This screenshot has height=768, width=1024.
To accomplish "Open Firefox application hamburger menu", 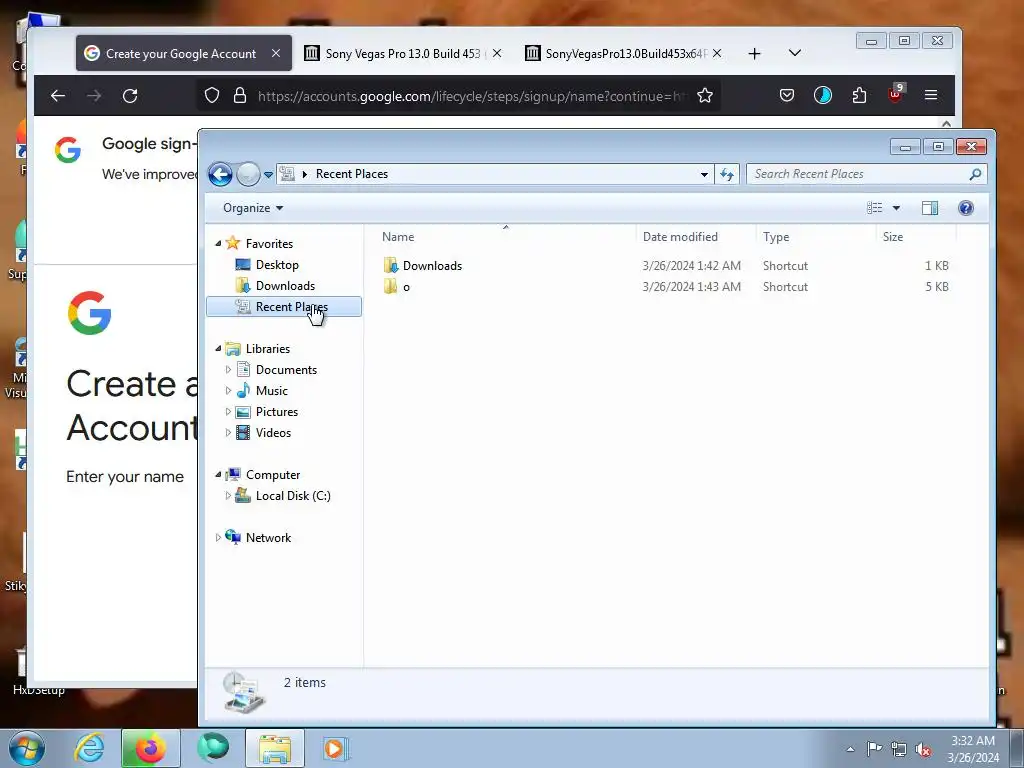I will pyautogui.click(x=931, y=96).
